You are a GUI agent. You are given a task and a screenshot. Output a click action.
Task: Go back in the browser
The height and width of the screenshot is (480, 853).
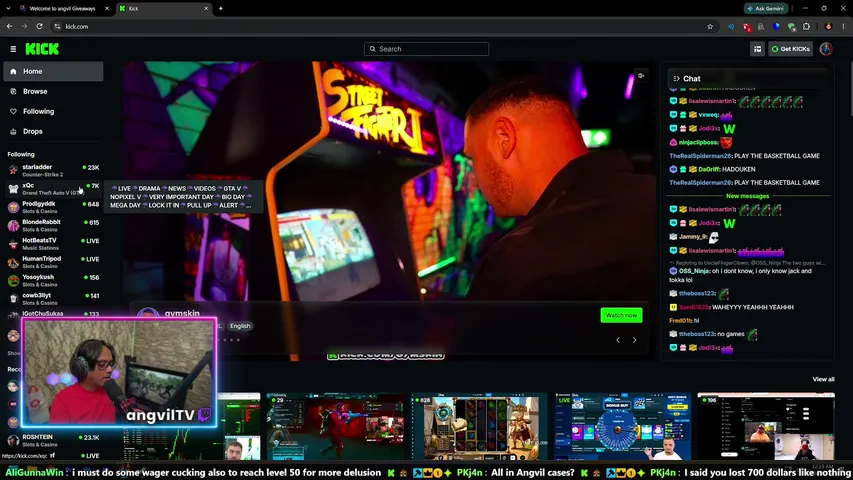[x=10, y=26]
